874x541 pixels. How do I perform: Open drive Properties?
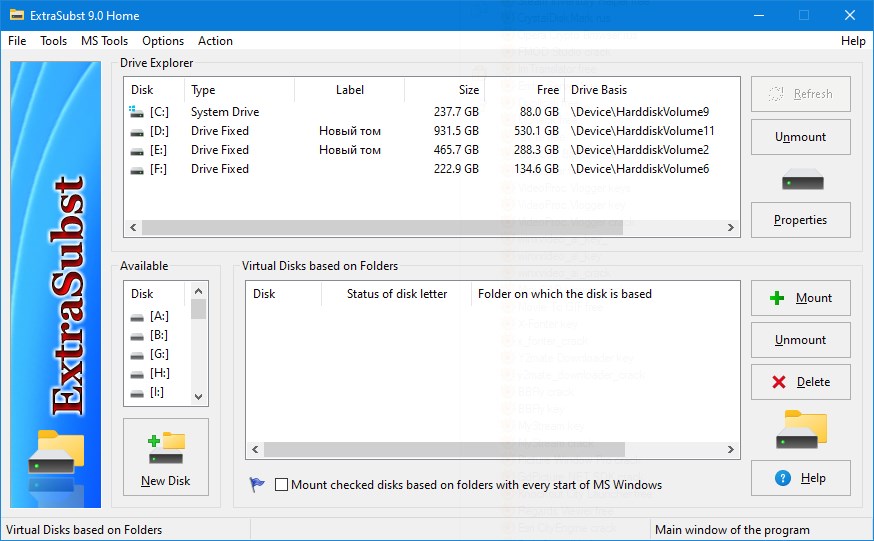(x=800, y=220)
